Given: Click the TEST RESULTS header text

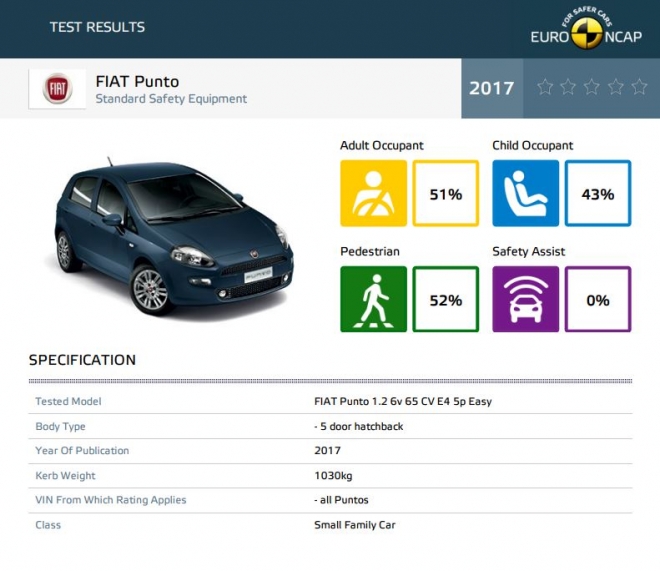Looking at the screenshot, I should point(97,27).
